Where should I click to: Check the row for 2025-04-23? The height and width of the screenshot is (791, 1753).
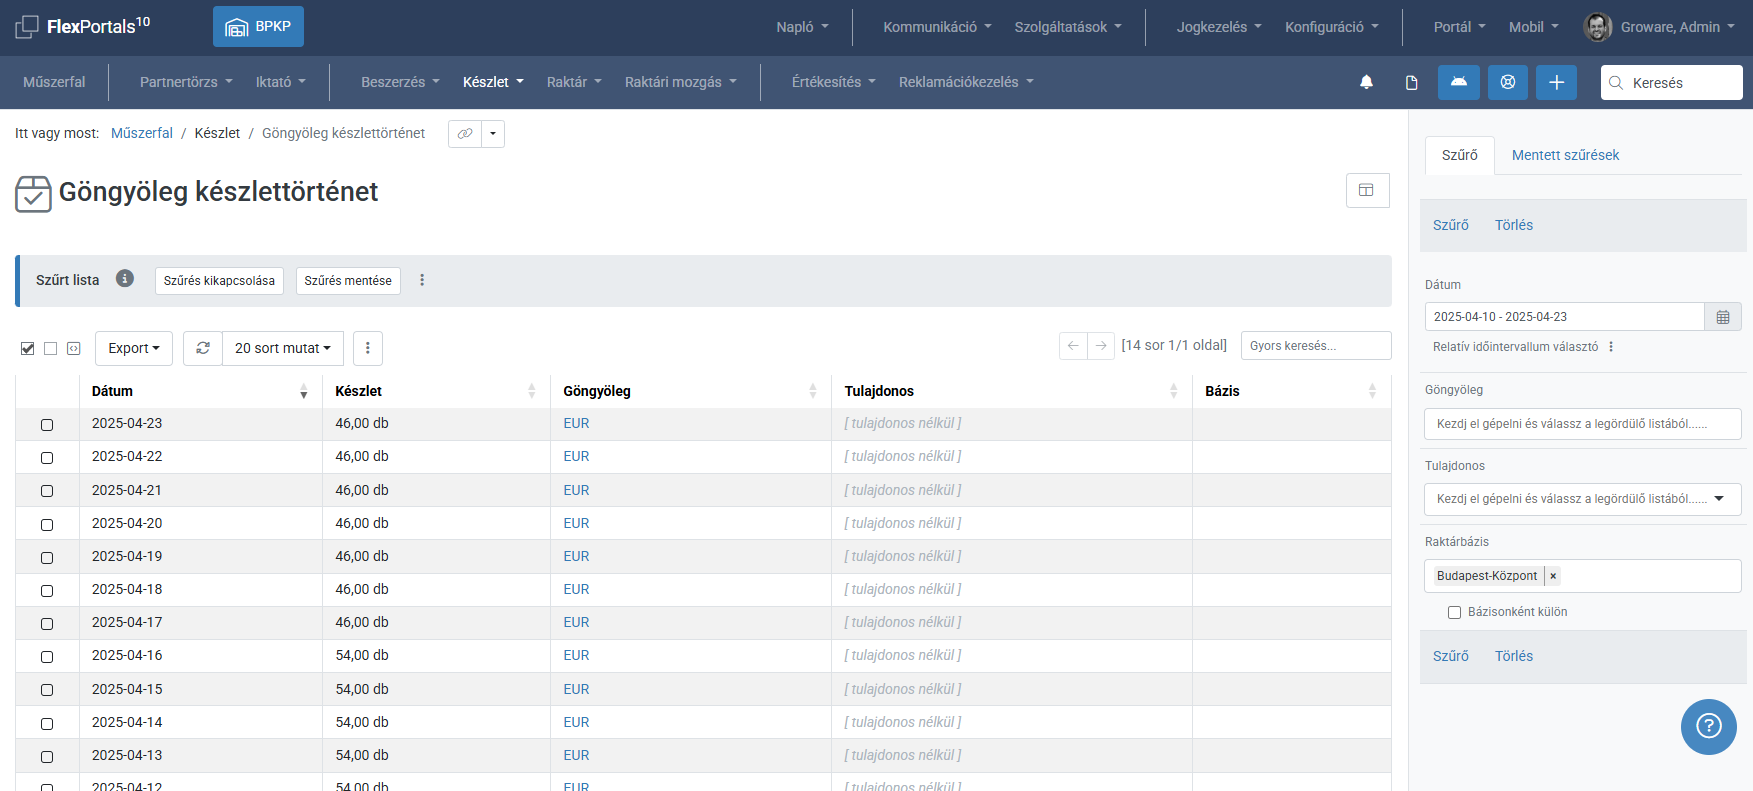pos(47,425)
